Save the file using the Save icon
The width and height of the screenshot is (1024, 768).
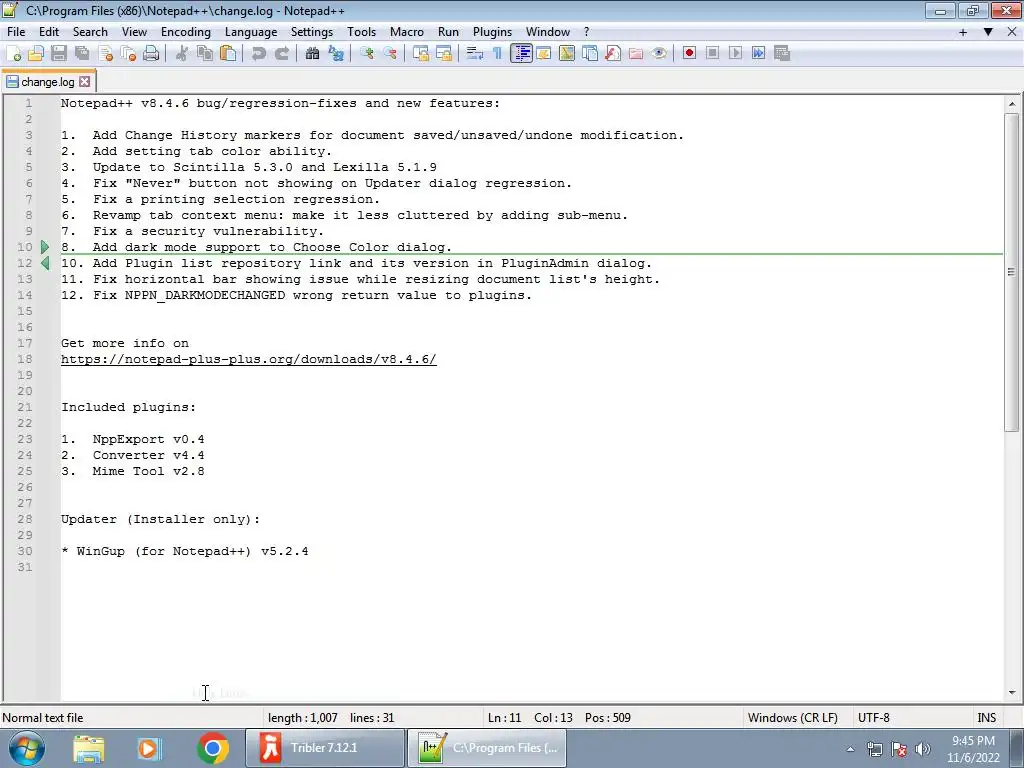(59, 54)
